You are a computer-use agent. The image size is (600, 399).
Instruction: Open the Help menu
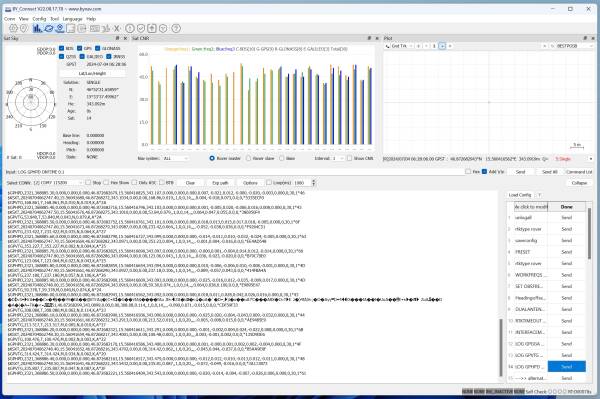tap(91, 19)
